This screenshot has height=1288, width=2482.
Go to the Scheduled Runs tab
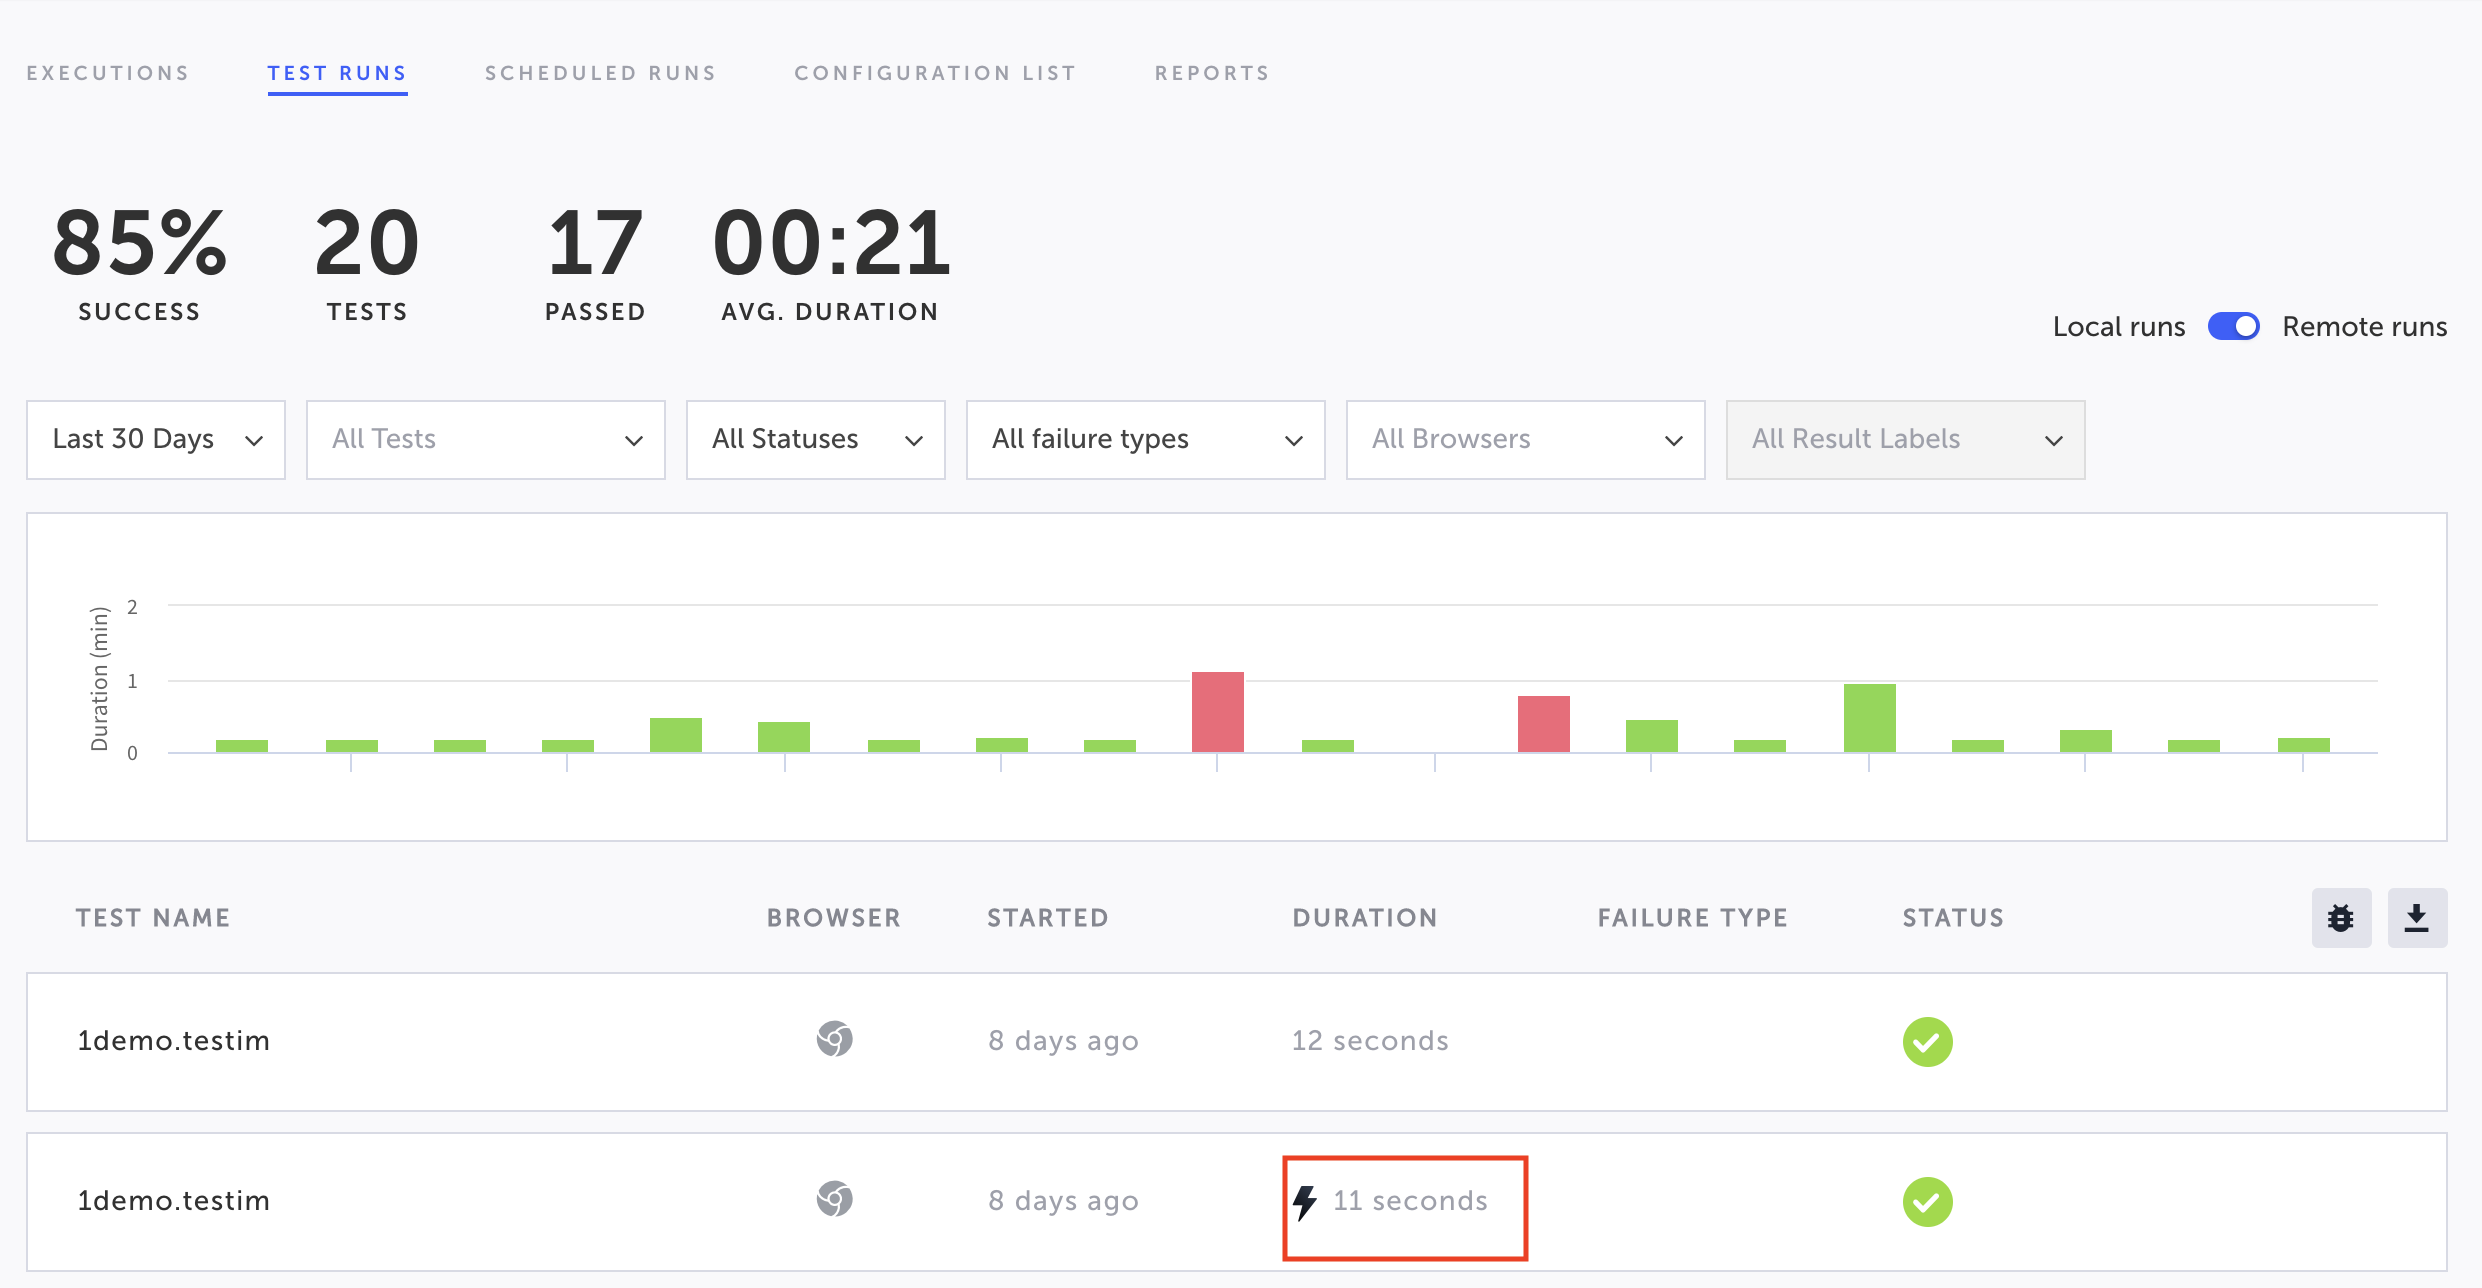click(x=601, y=73)
